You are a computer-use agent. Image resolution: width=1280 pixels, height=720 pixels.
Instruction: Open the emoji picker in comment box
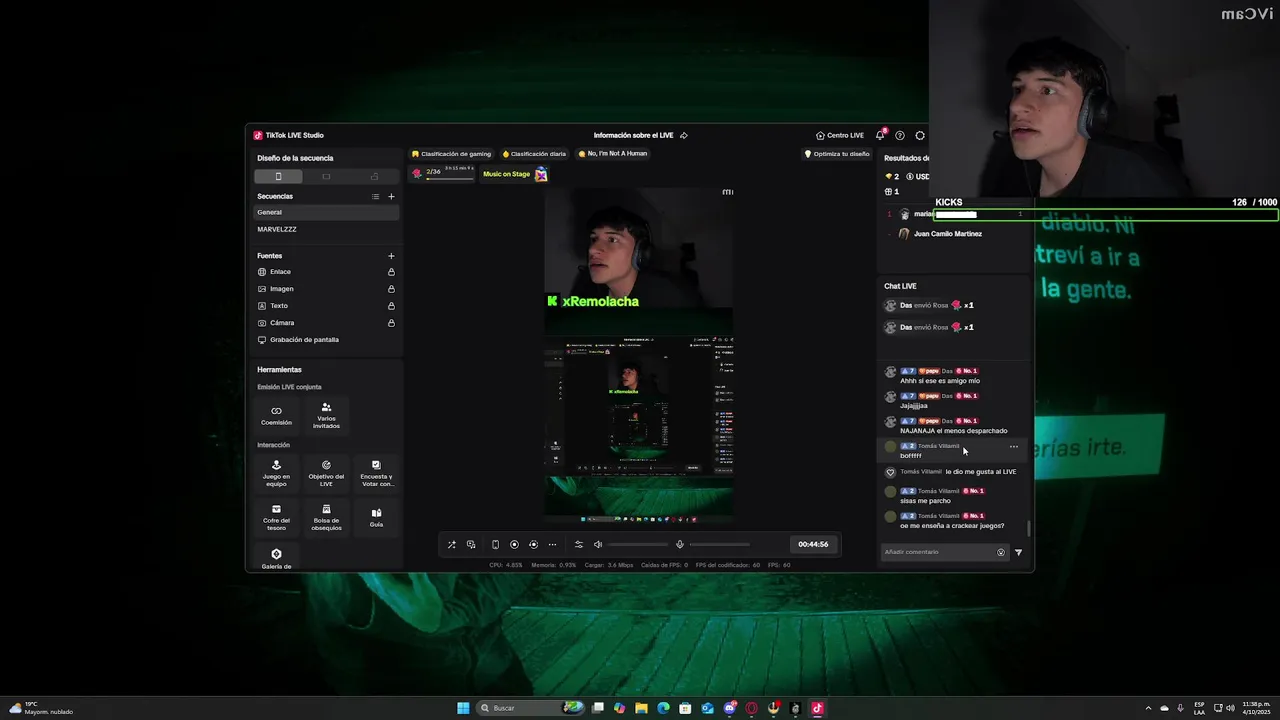coord(1001,552)
